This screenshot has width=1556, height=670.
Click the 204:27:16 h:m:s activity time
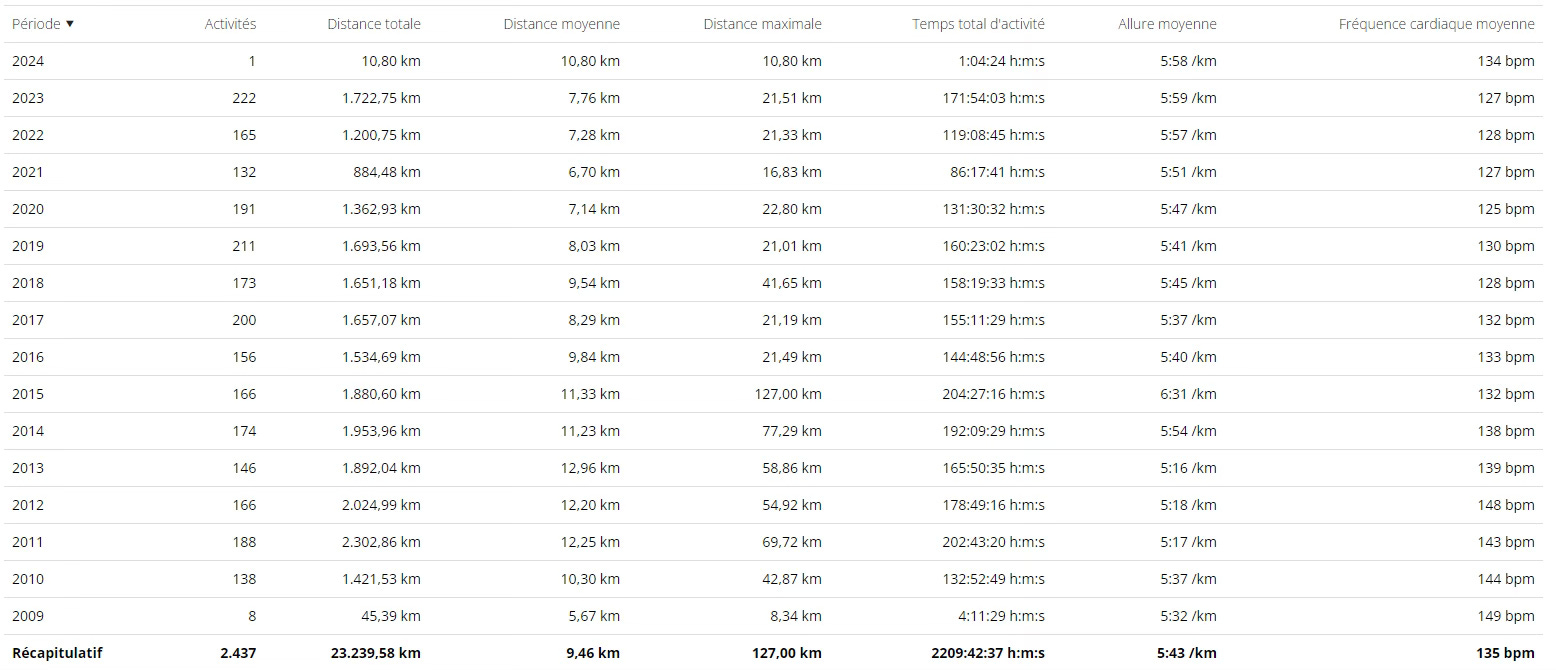point(993,394)
